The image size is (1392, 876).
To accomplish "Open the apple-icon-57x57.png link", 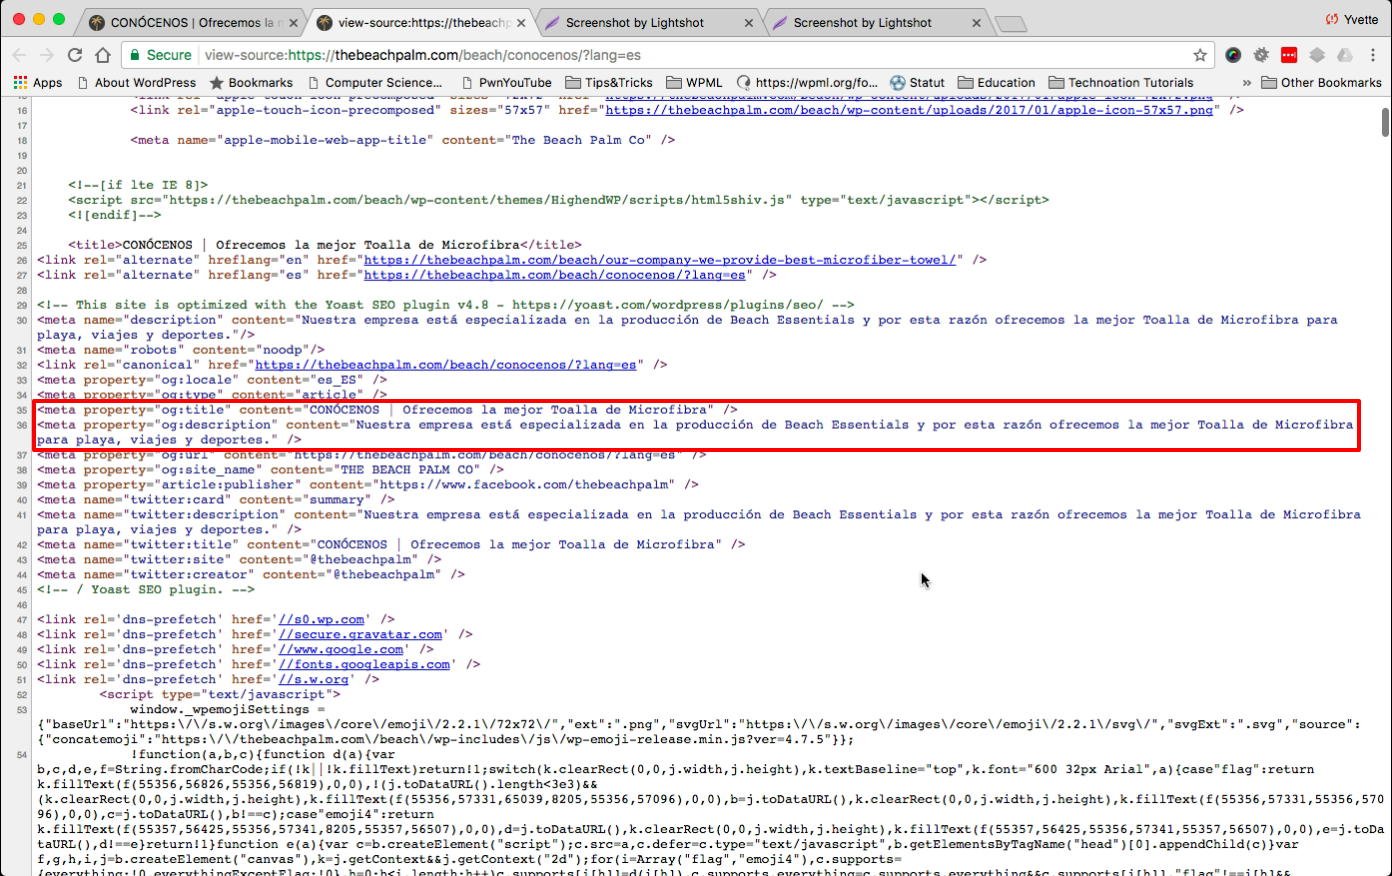I will [x=909, y=110].
